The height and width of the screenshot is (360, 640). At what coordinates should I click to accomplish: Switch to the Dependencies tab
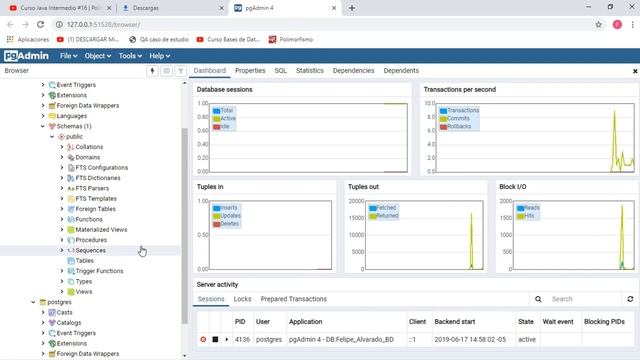pos(353,71)
